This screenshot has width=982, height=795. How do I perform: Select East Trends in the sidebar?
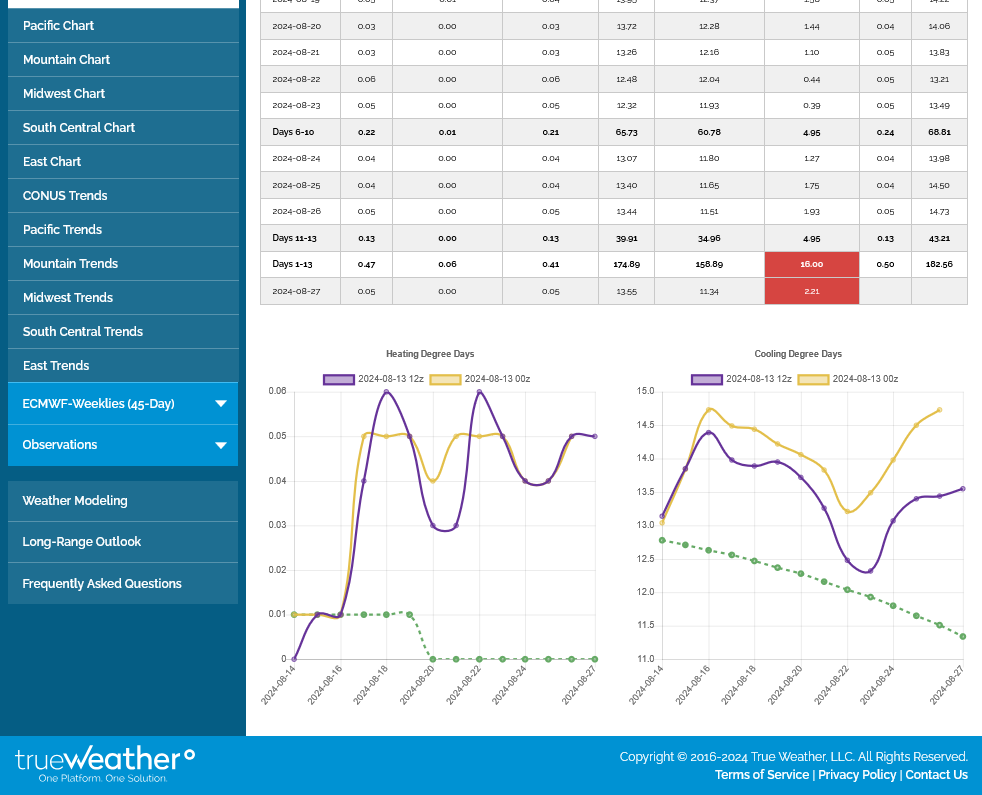(123, 365)
